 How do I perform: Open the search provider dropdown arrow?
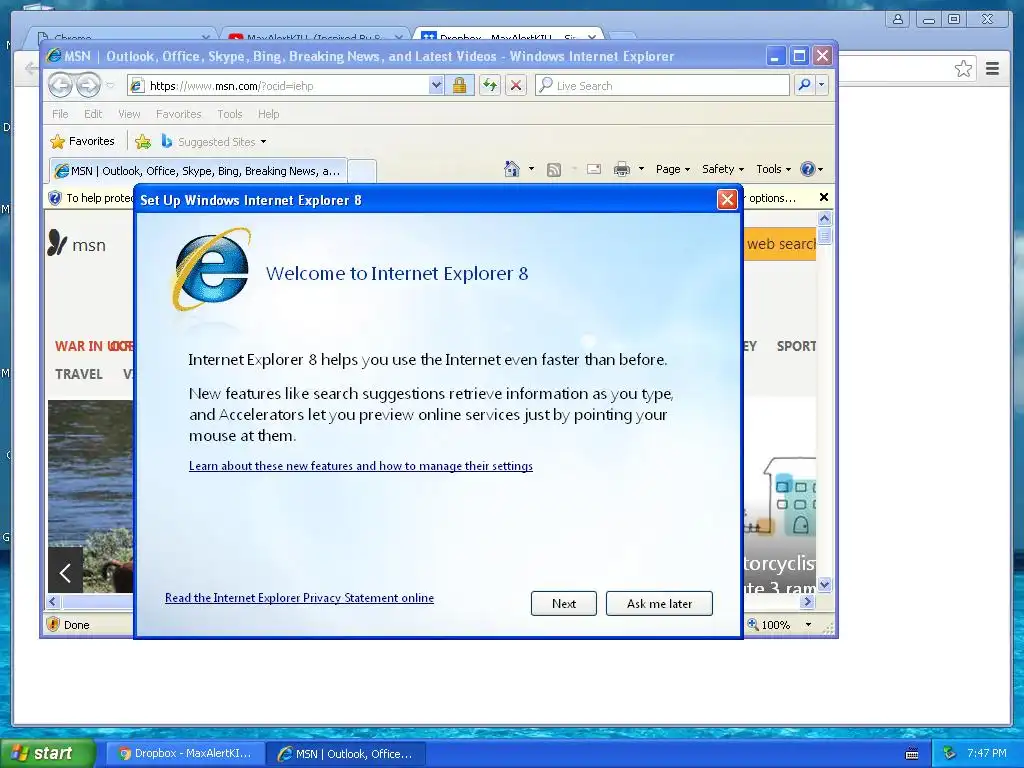(822, 85)
